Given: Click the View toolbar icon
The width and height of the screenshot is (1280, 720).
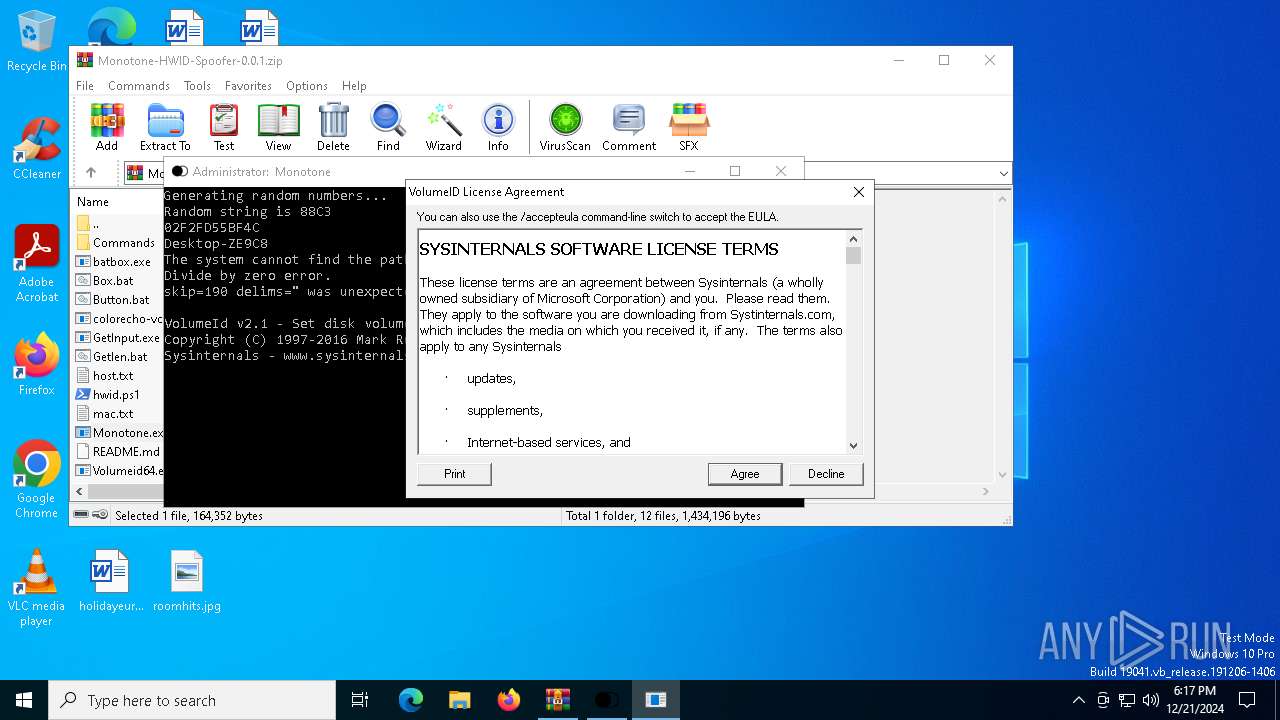Looking at the screenshot, I should pos(278,127).
